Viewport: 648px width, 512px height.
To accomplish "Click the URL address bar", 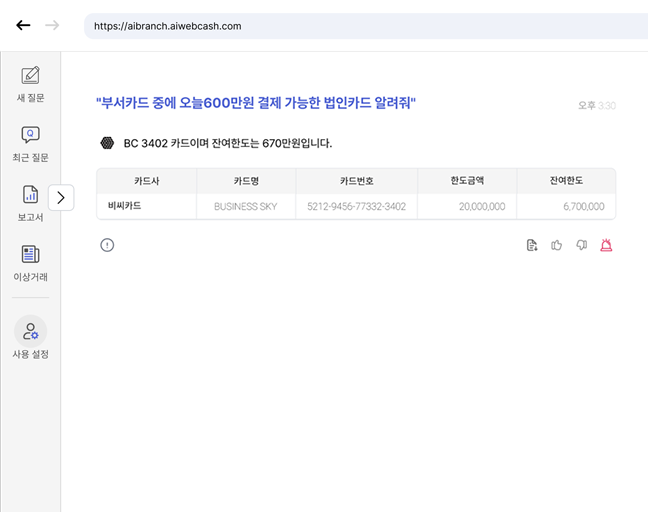I will point(360,26).
